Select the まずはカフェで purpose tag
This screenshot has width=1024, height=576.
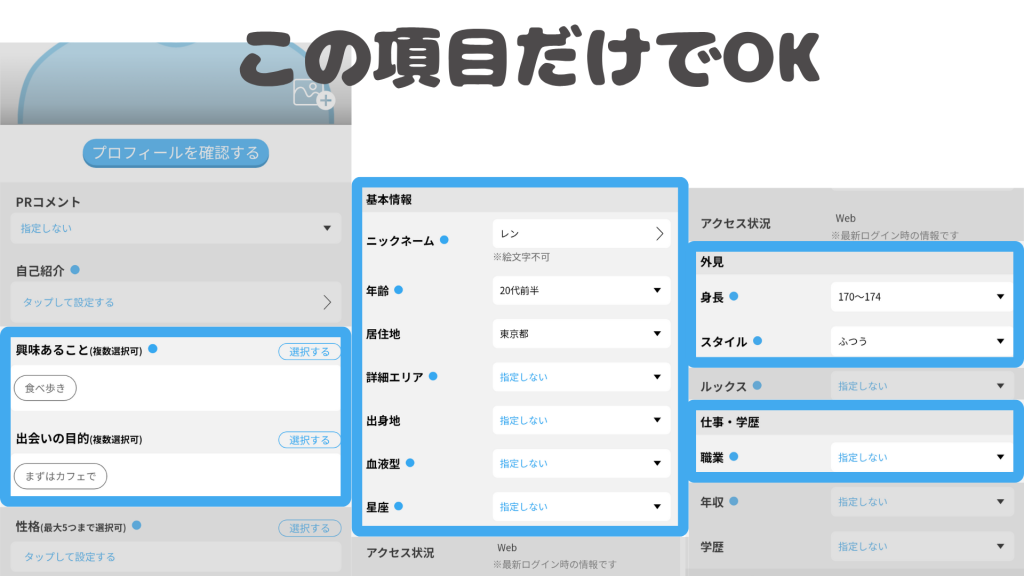pos(60,476)
